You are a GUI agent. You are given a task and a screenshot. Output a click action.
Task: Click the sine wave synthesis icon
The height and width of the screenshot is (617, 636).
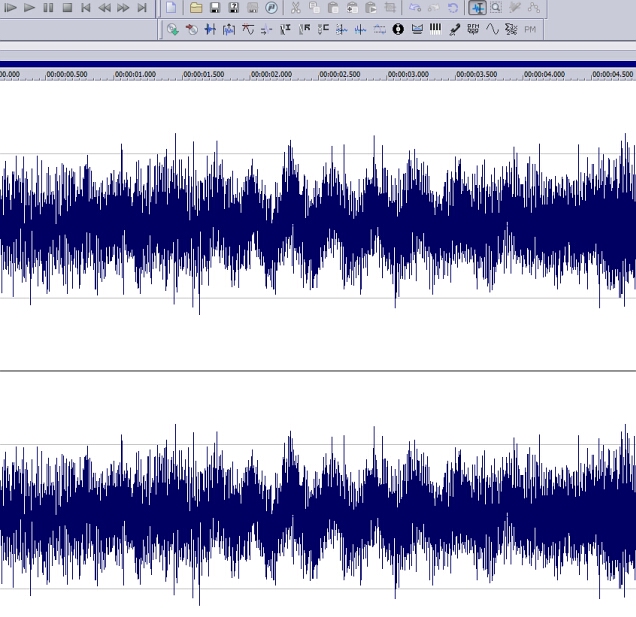(x=492, y=29)
